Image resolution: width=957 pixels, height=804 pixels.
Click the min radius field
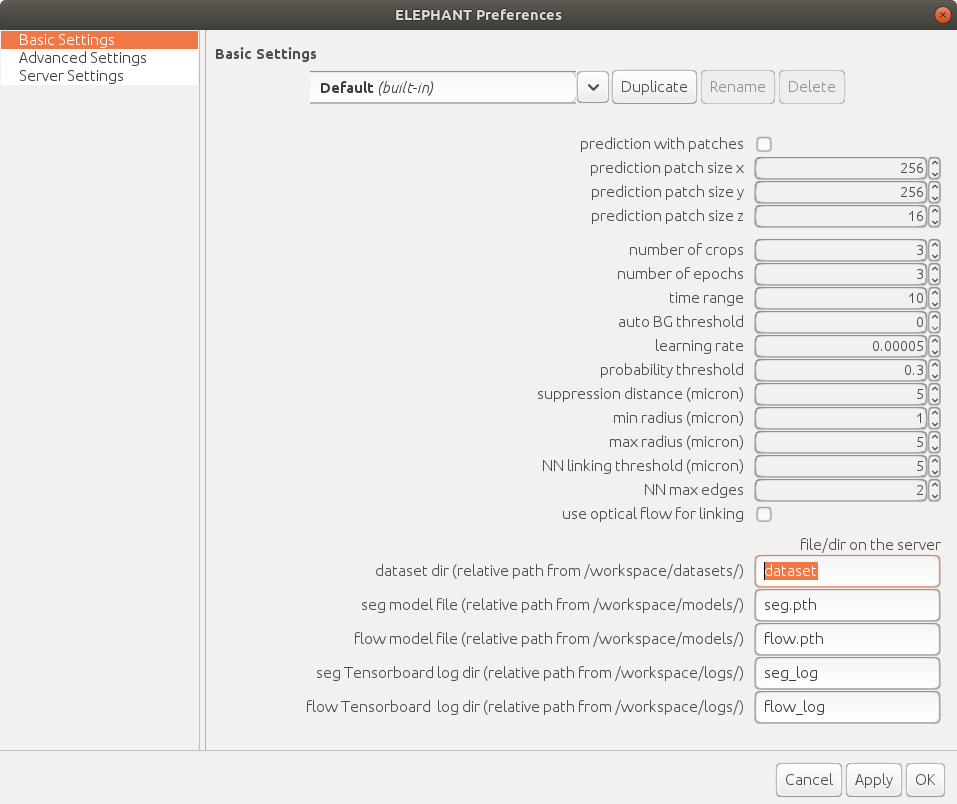pyautogui.click(x=840, y=418)
